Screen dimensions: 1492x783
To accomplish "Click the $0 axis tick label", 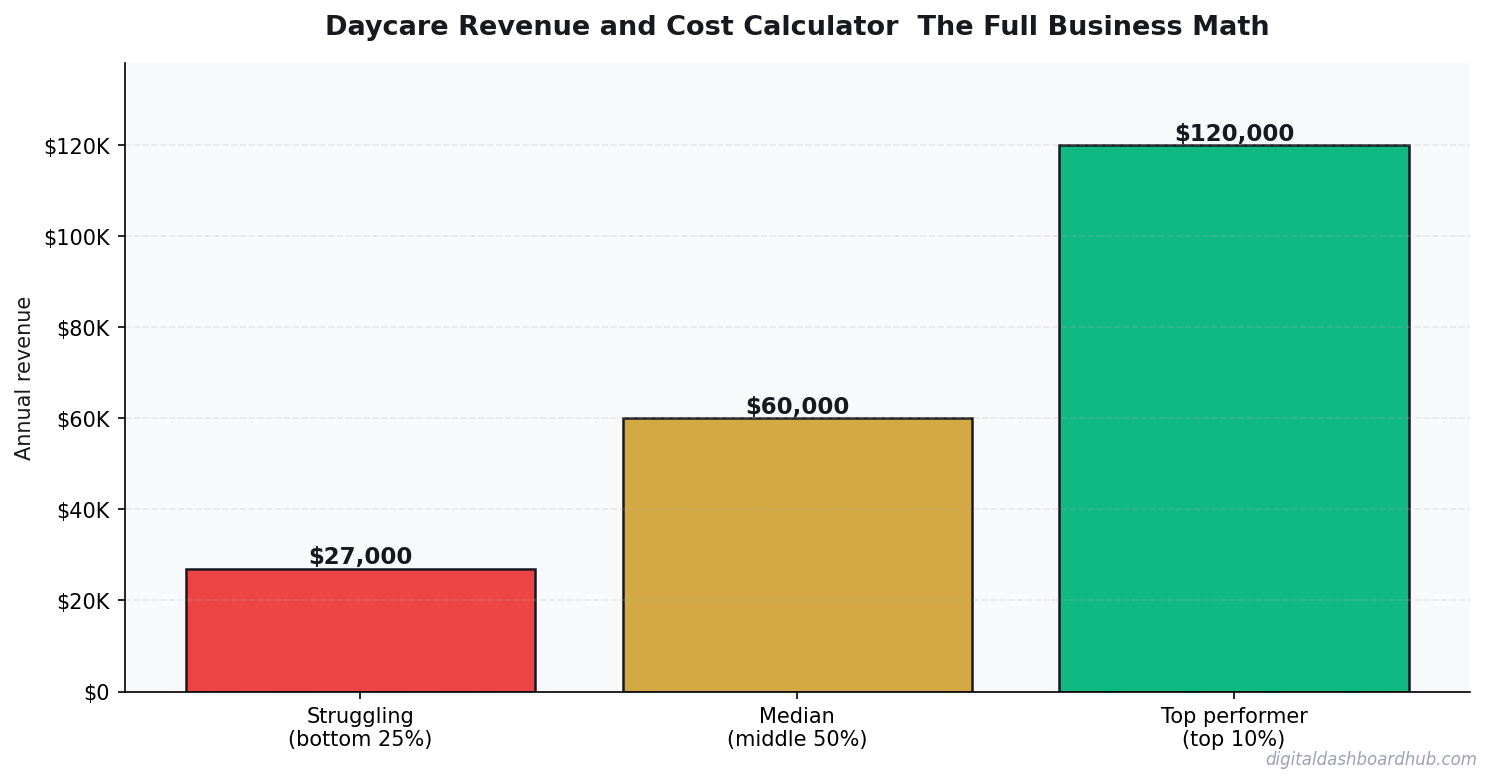I will (97, 692).
